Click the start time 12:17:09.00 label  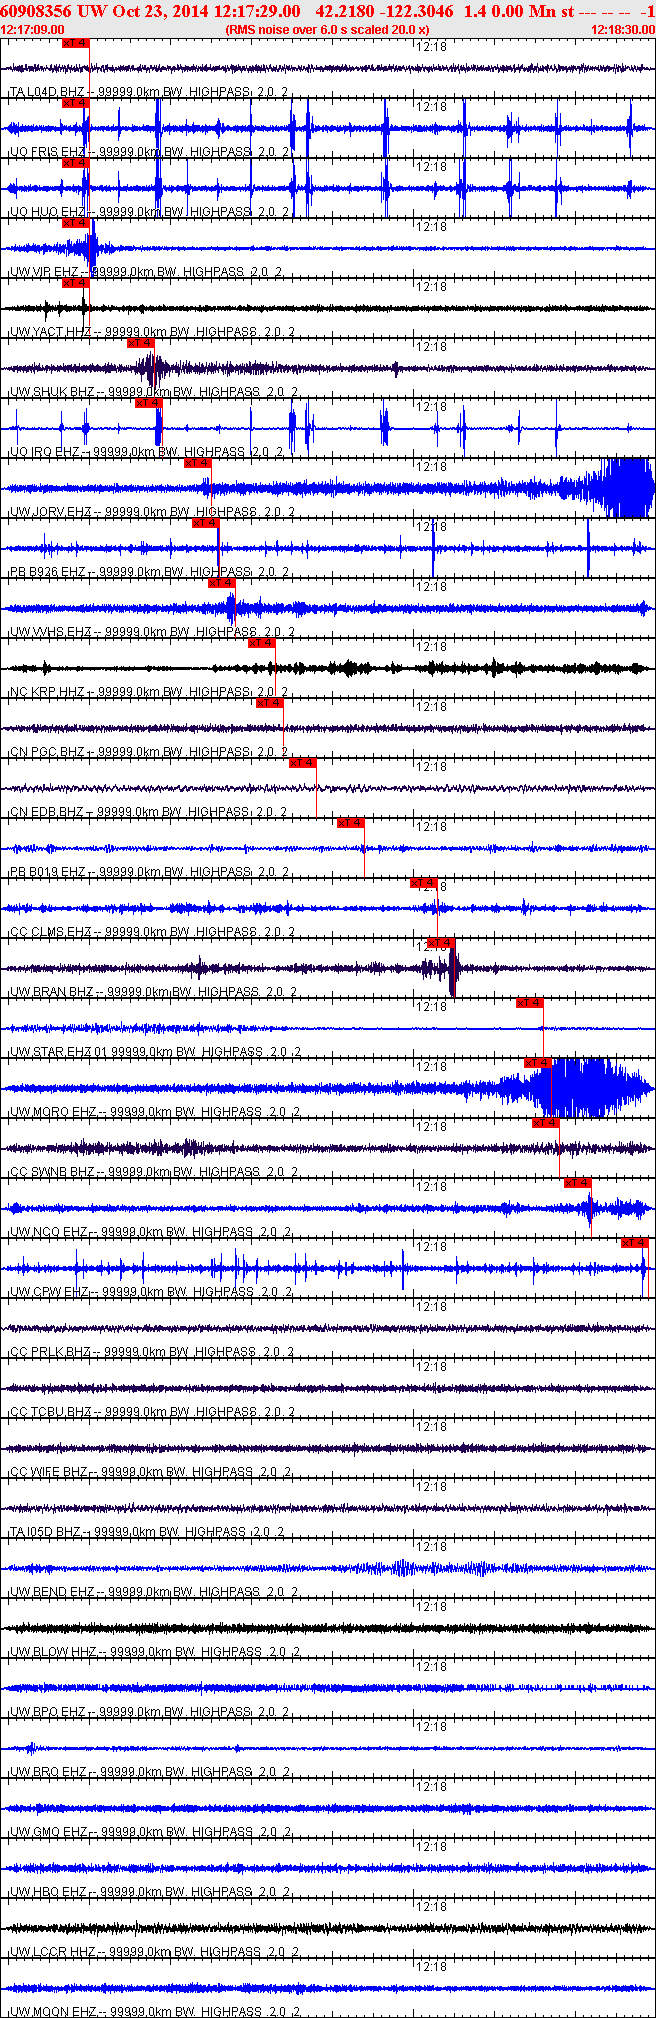[32, 30]
